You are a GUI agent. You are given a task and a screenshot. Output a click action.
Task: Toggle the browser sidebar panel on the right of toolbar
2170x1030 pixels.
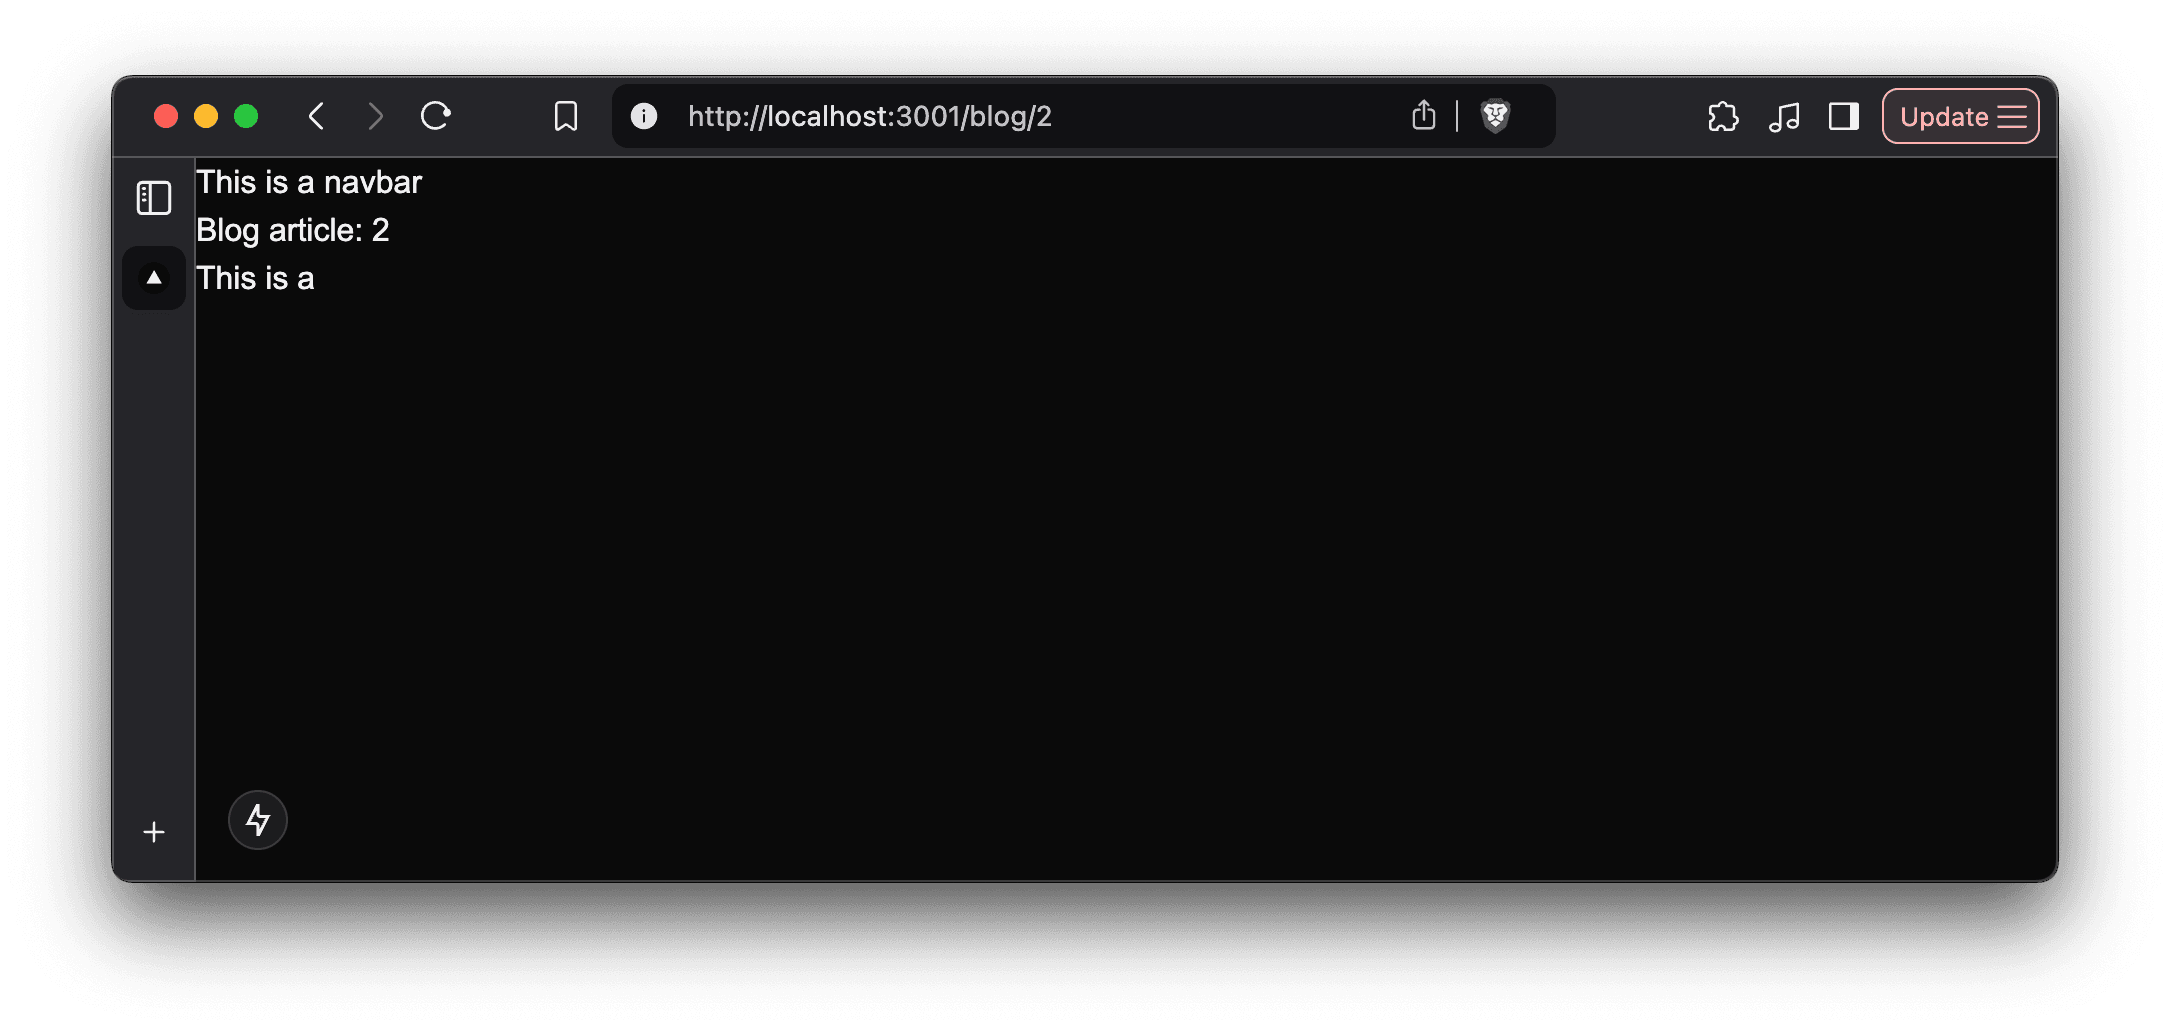[x=1844, y=117]
